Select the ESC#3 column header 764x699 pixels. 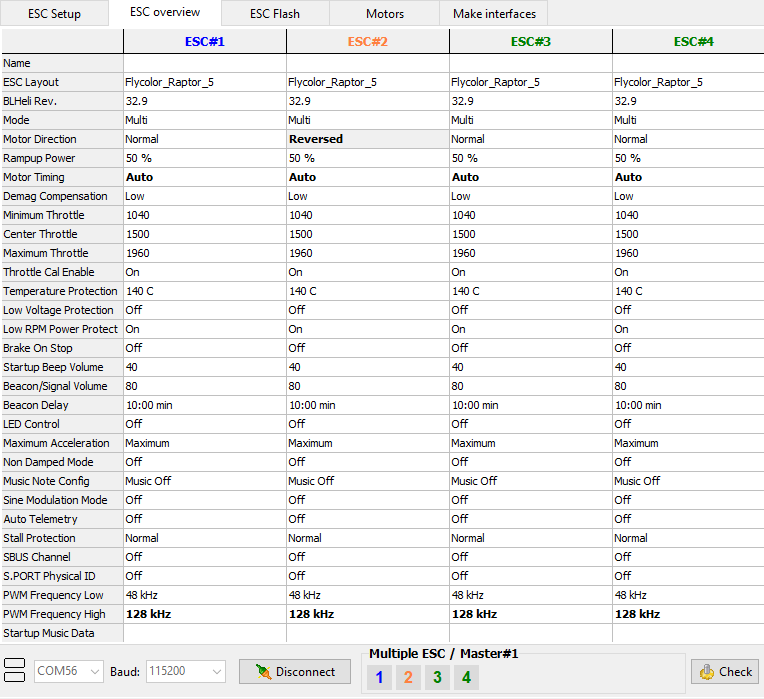[531, 41]
